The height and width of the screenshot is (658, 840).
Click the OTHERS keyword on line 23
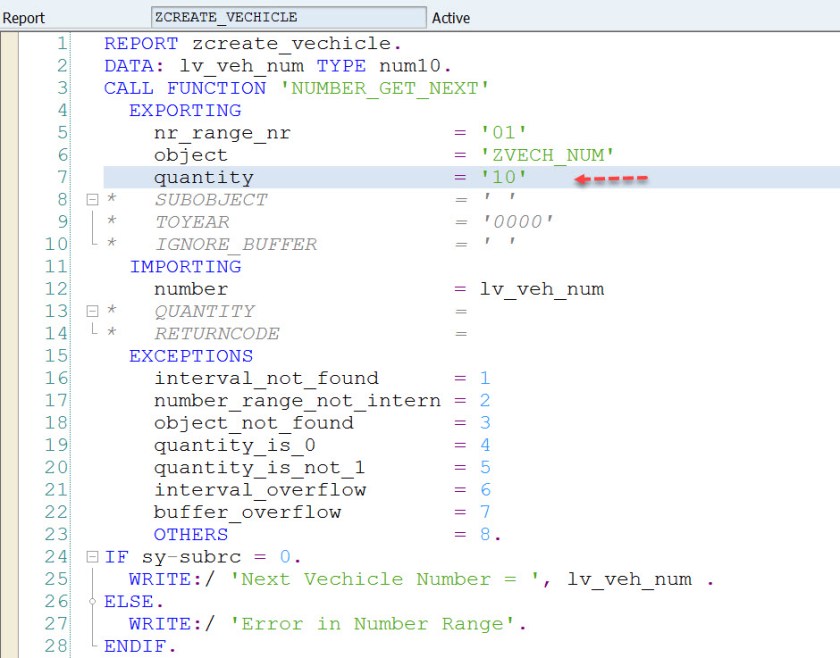pos(191,534)
